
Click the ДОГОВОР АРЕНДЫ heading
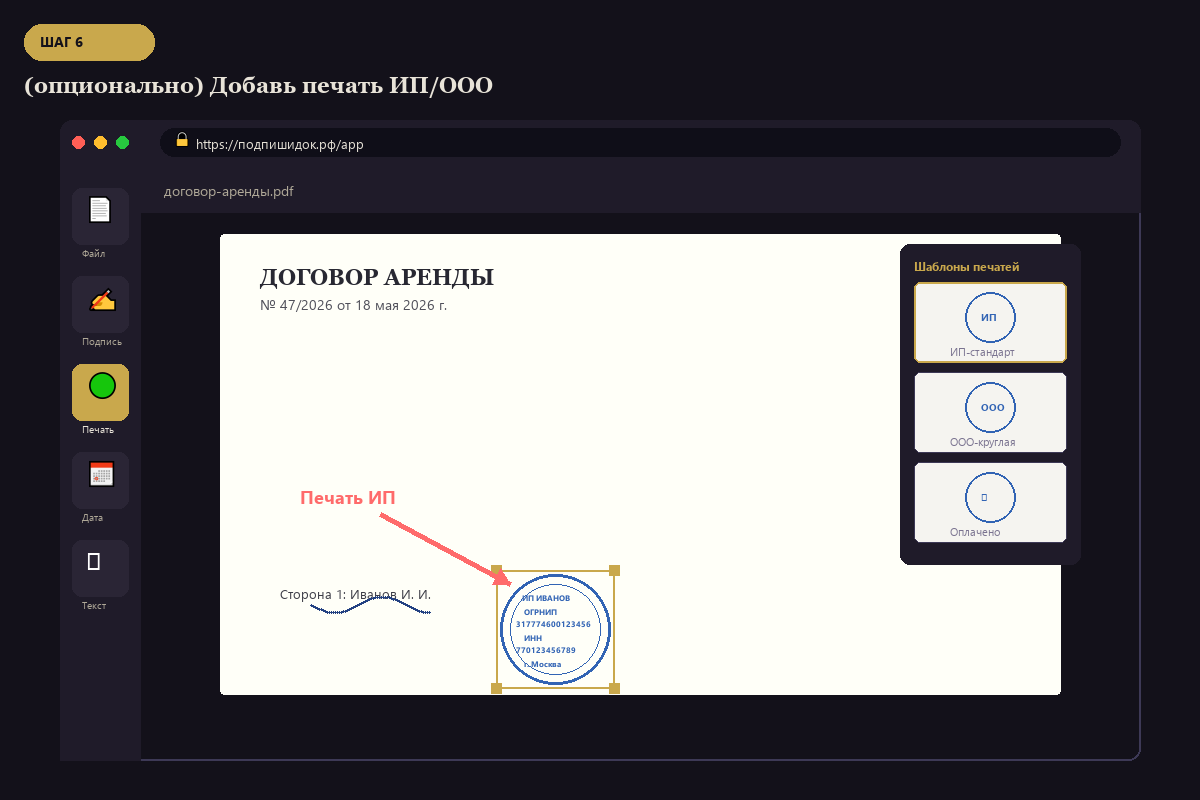tap(377, 277)
